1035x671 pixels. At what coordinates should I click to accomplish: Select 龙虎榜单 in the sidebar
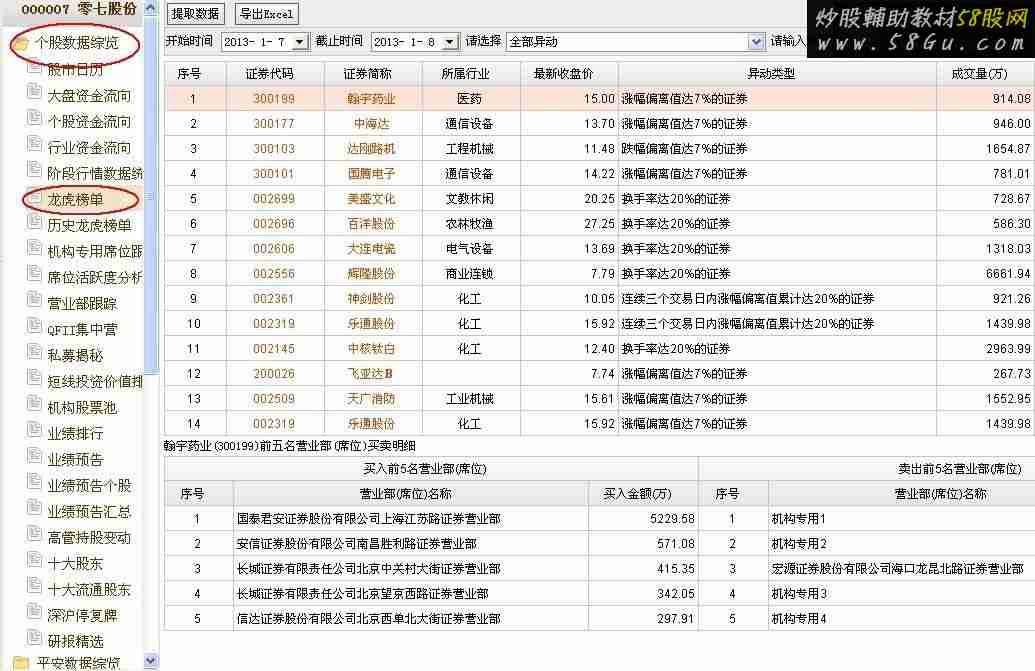click(75, 199)
